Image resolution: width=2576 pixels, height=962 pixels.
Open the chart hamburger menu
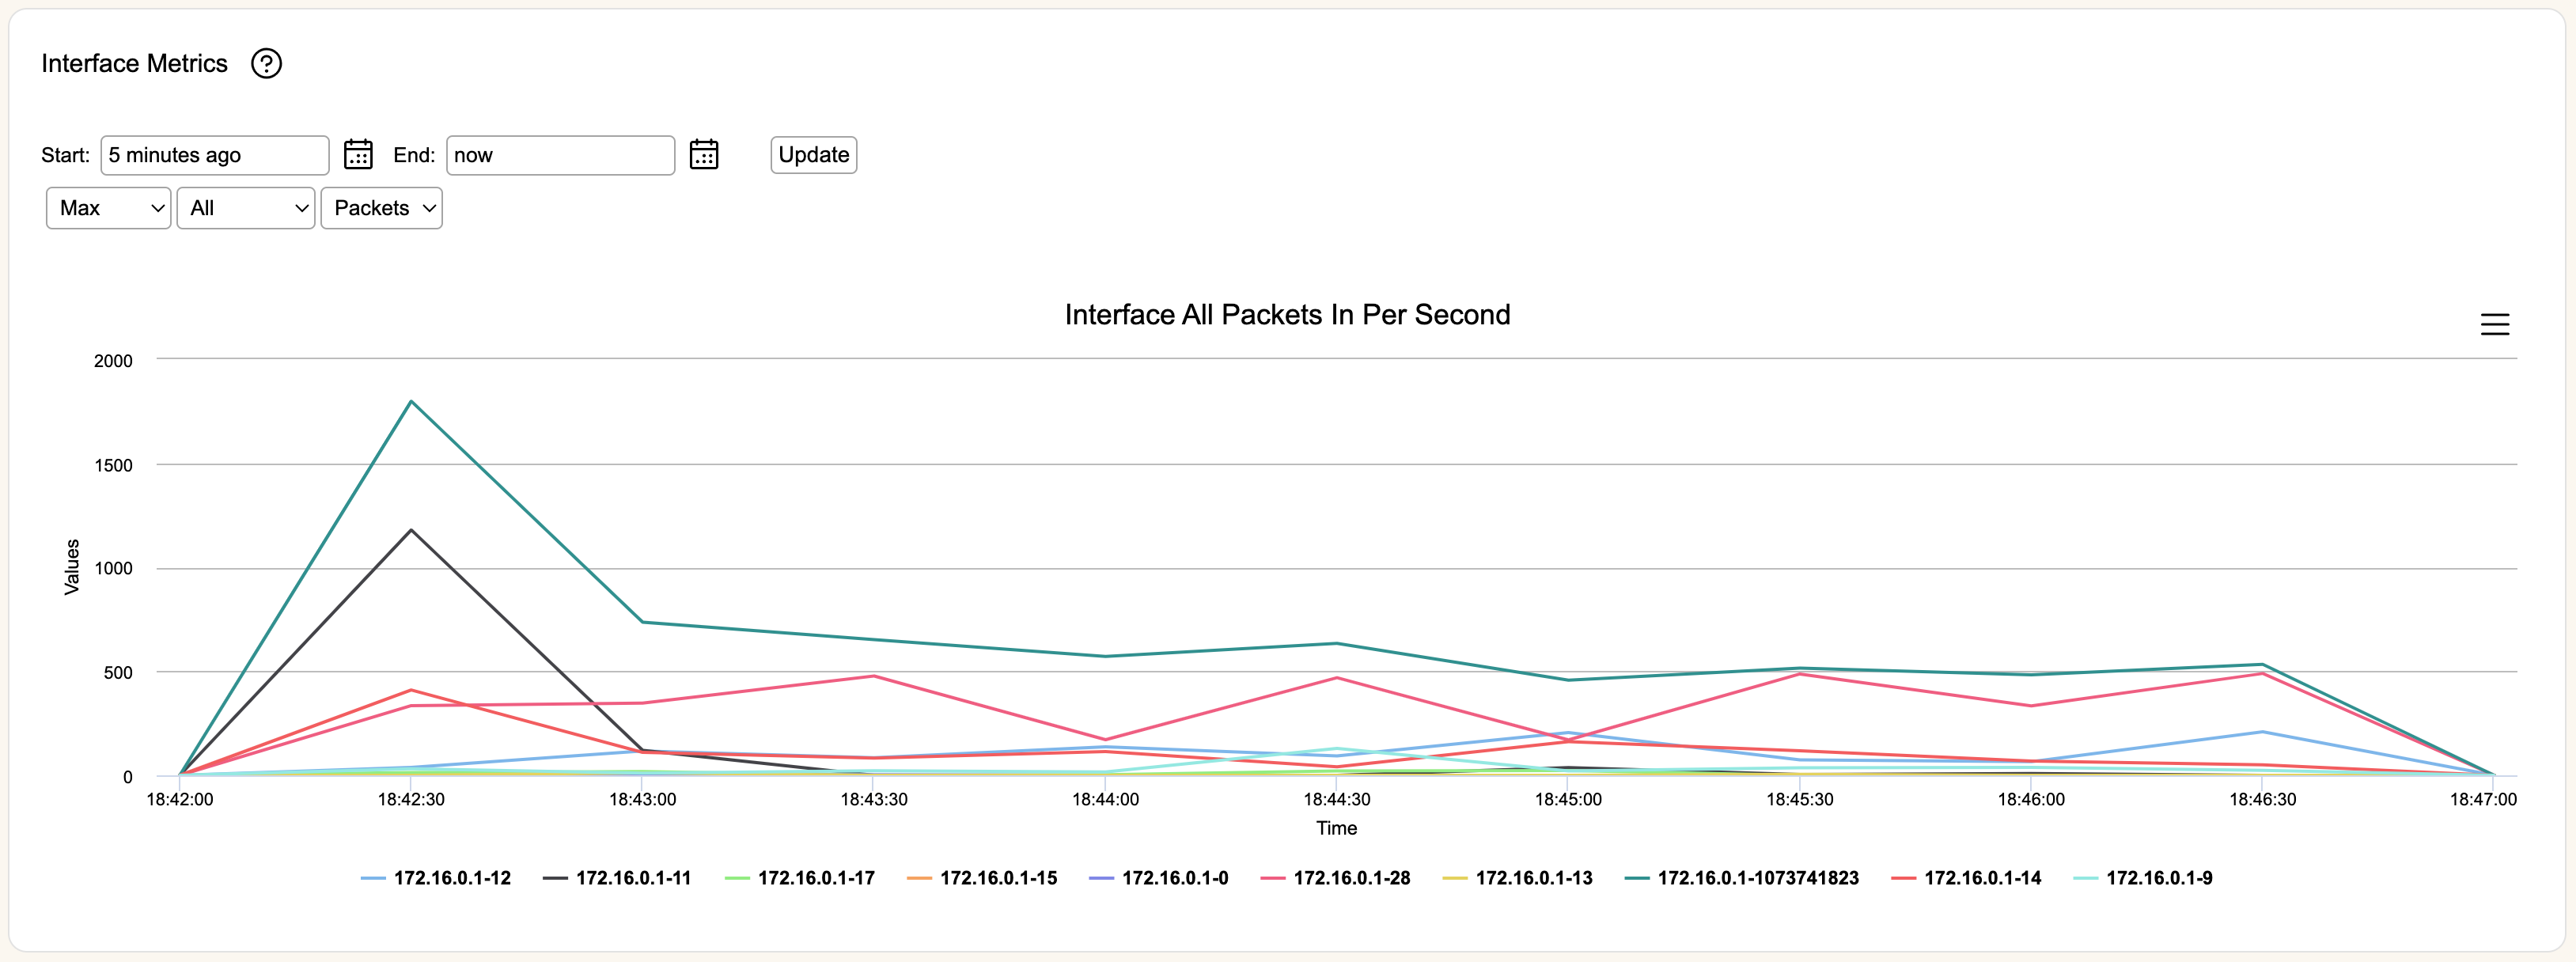coord(2495,324)
